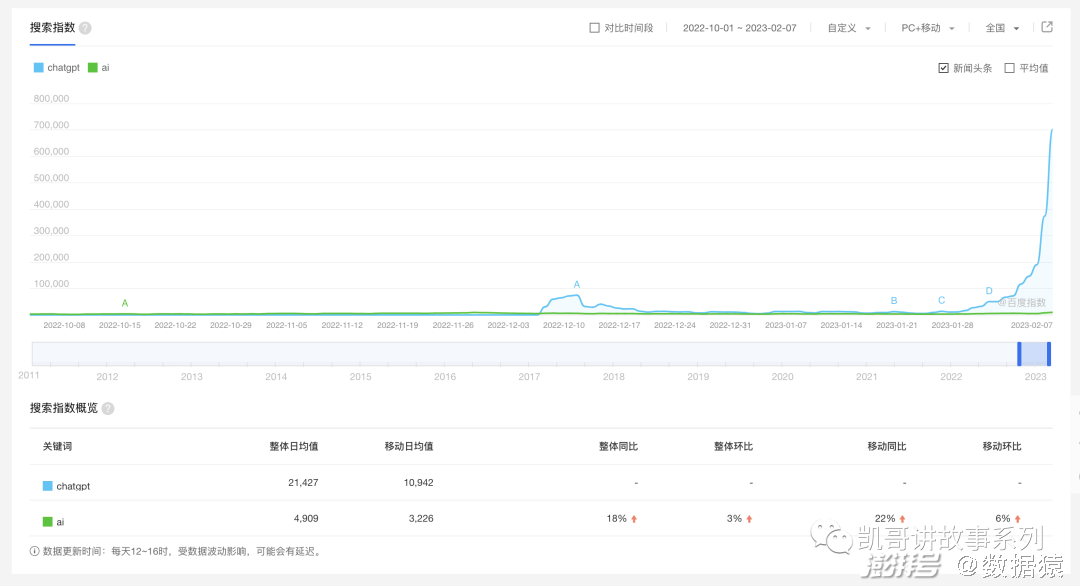Enable the 对比时间段 checkbox
Image resolution: width=1080 pixels, height=586 pixels.
595,28
